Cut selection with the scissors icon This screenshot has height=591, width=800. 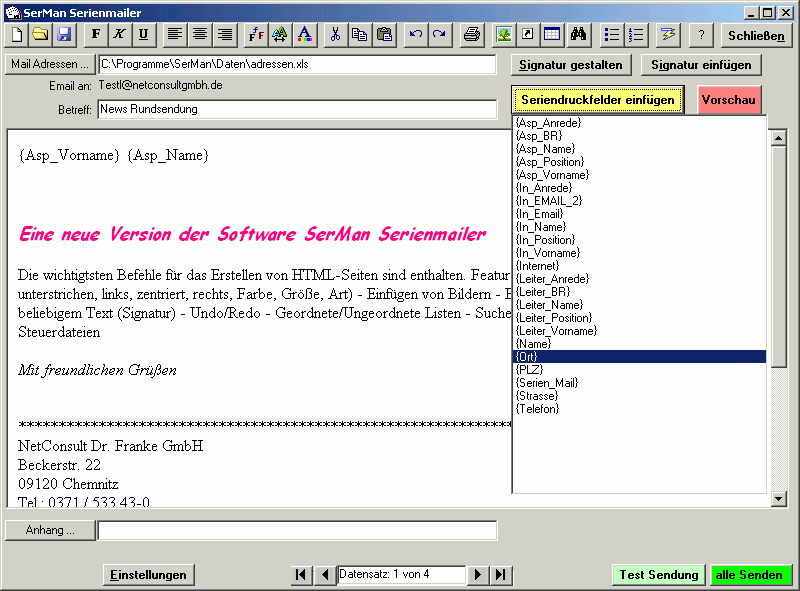(335, 35)
